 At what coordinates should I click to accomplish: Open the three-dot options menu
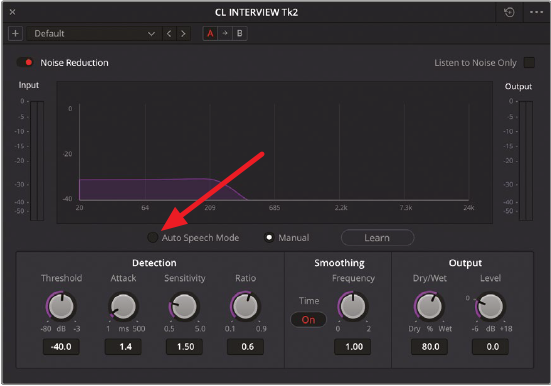536,12
